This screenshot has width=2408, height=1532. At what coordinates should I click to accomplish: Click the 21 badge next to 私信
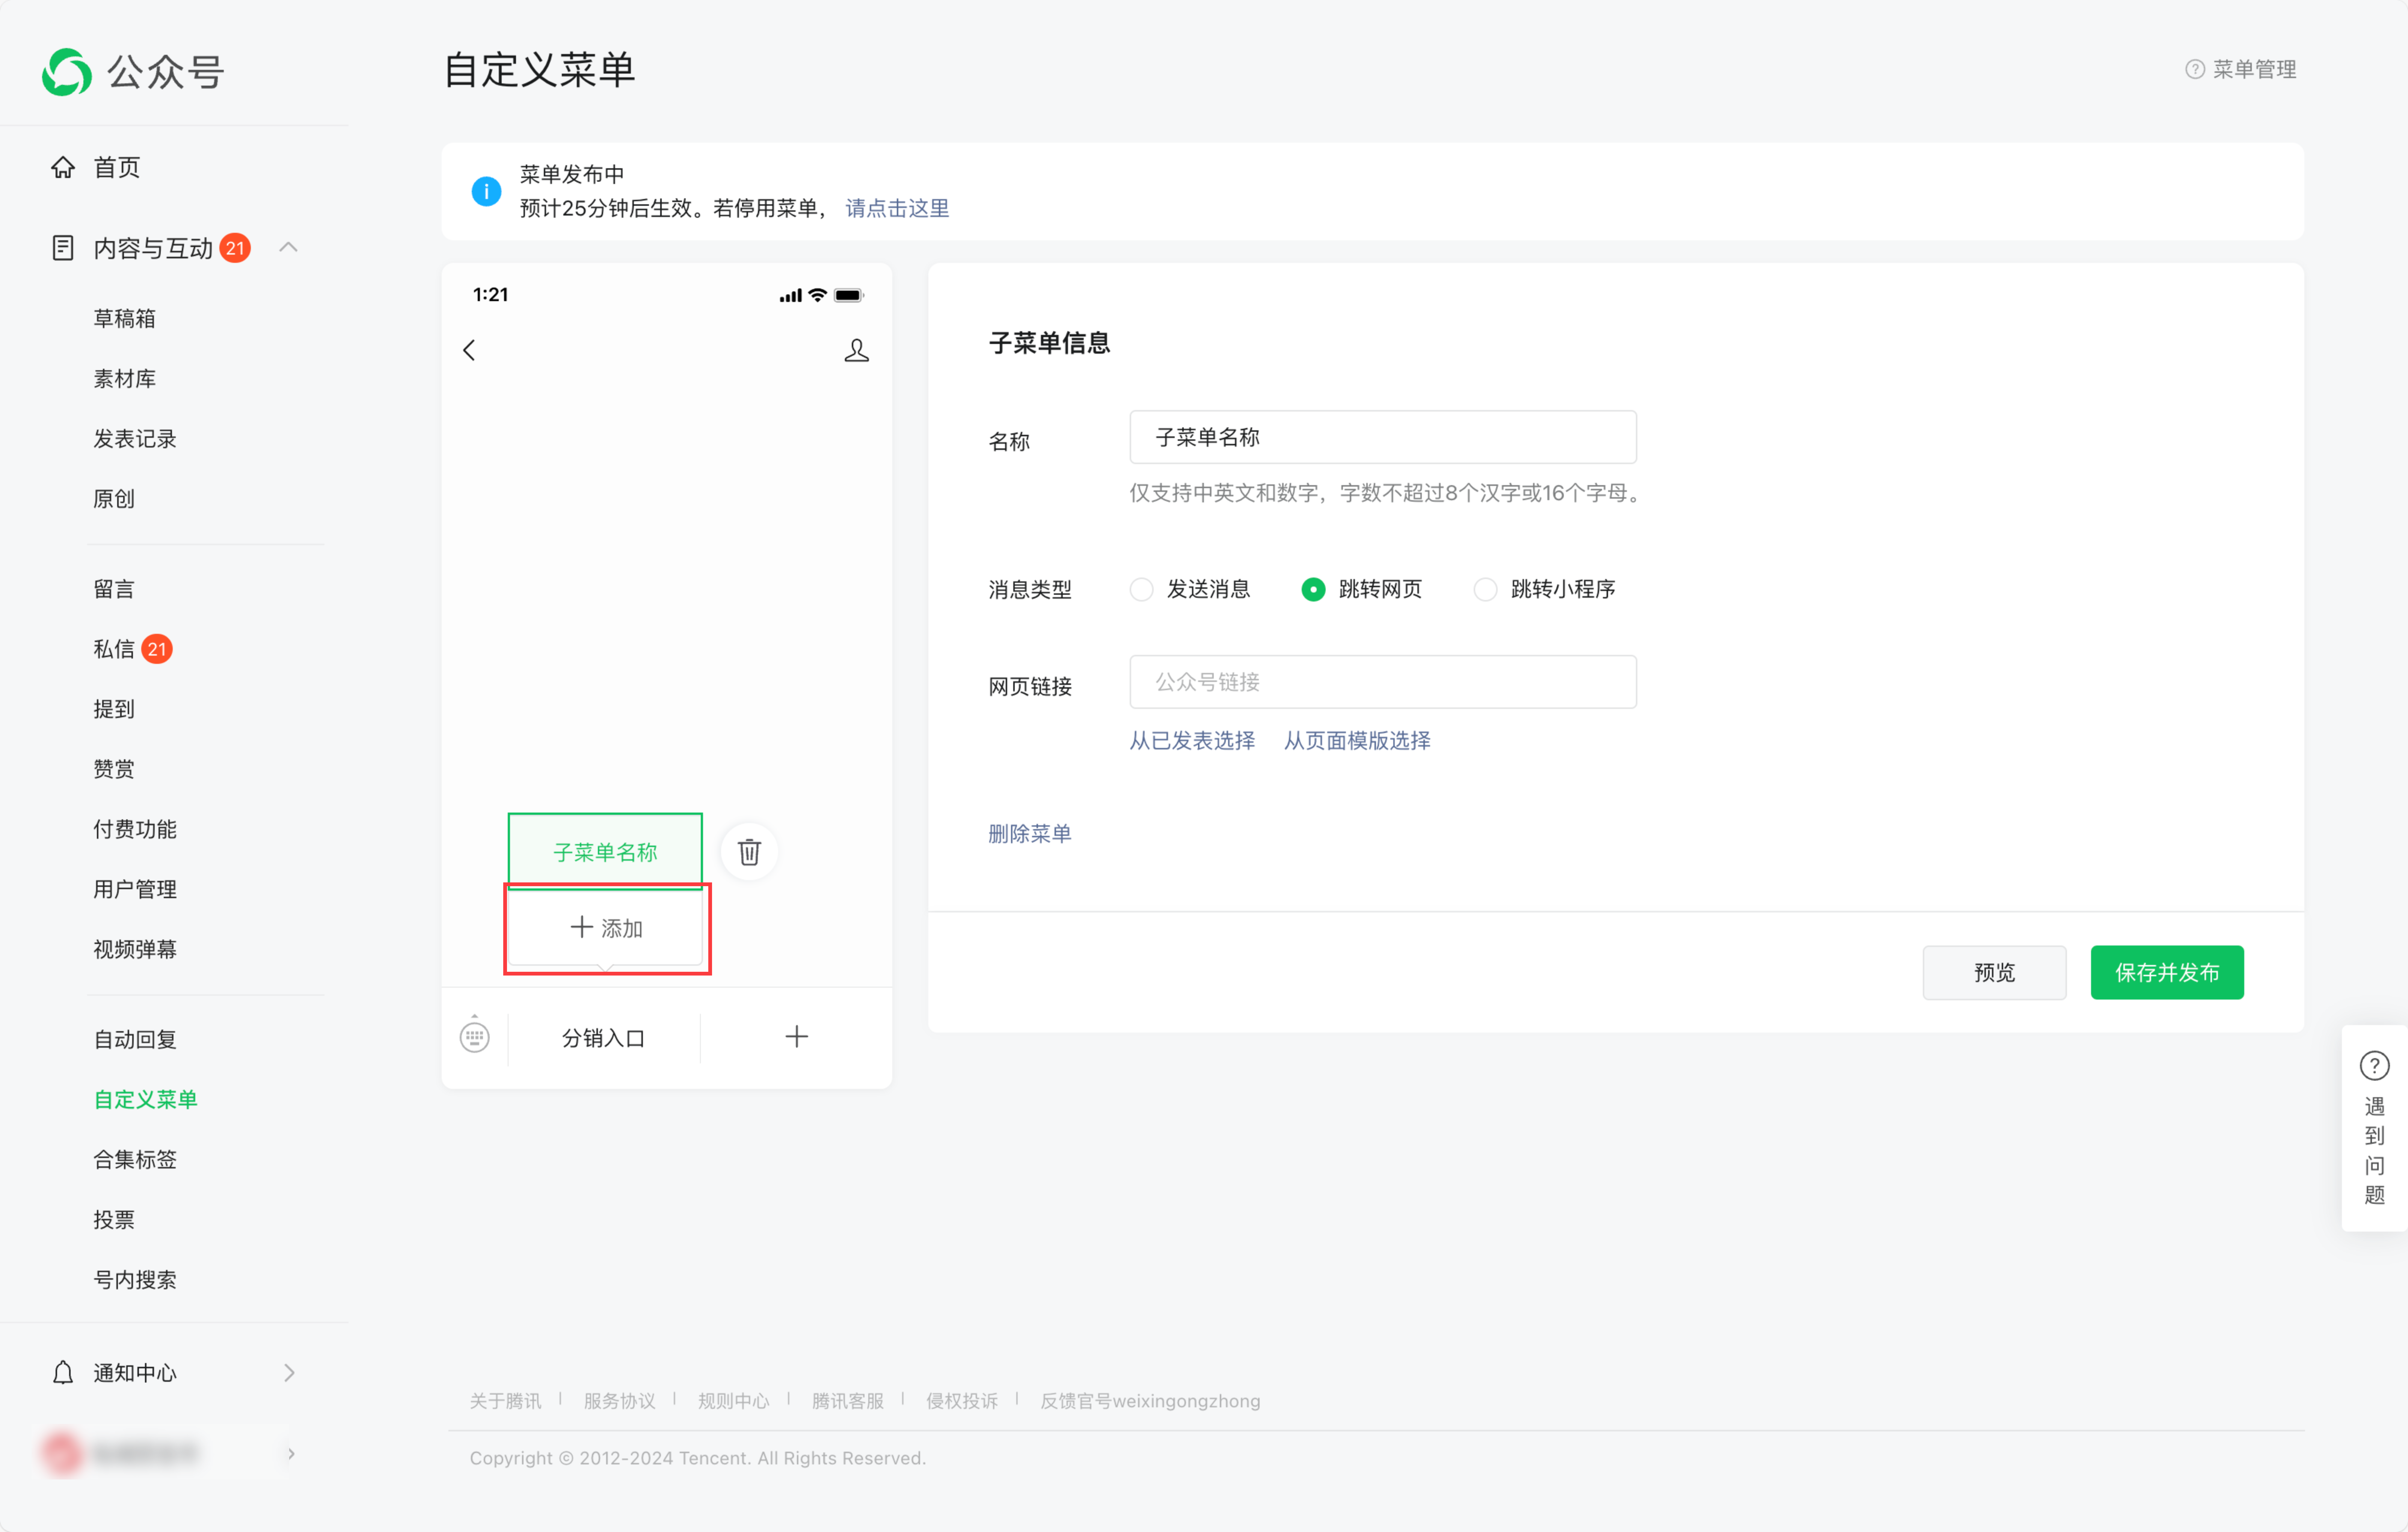click(x=157, y=649)
